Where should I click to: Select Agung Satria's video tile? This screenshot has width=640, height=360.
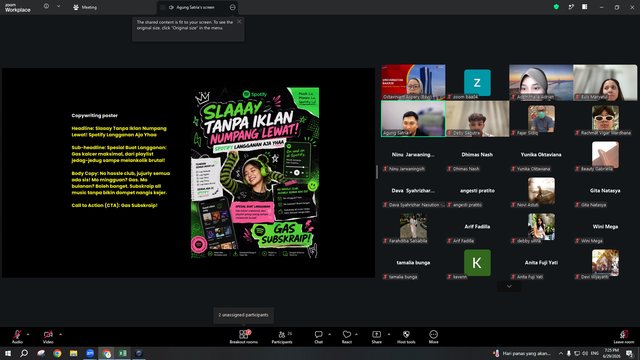(x=413, y=119)
